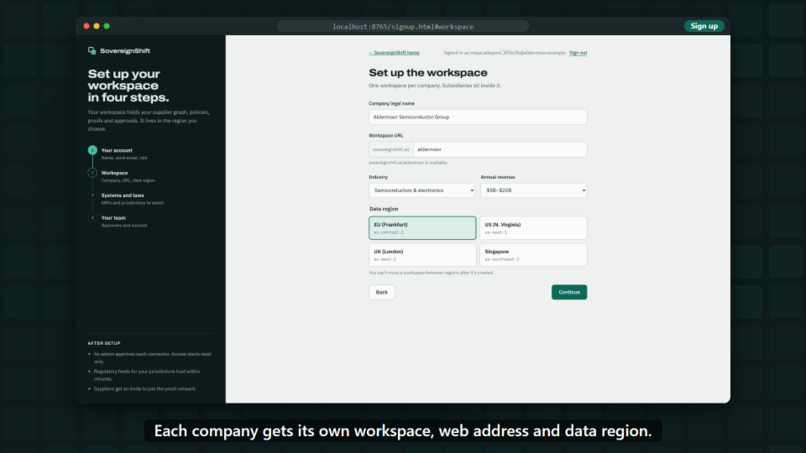Go to the Your account step
Image resolution: width=806 pixels, height=453 pixels.
point(124,154)
